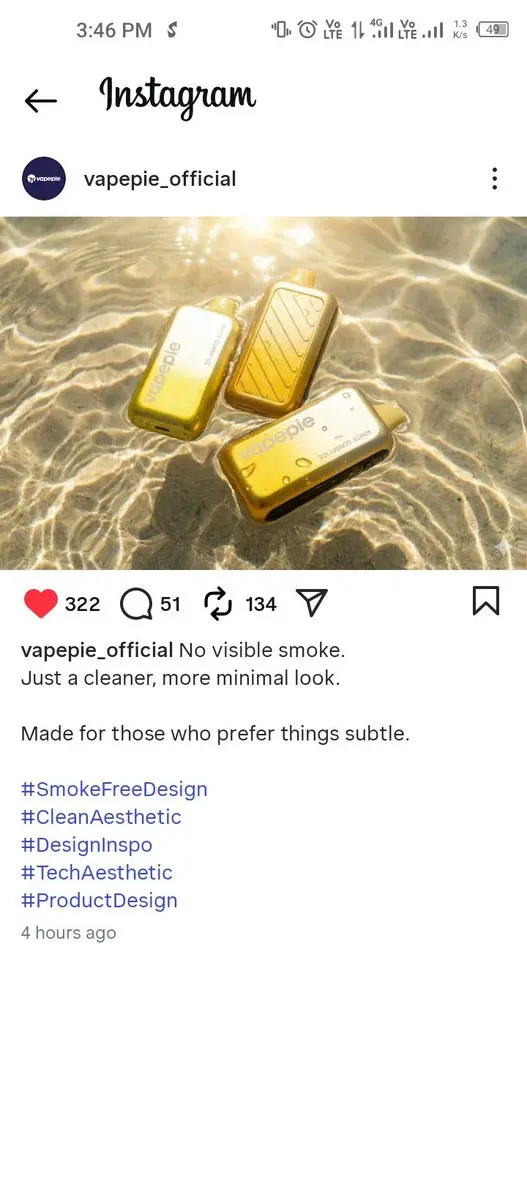The width and height of the screenshot is (527, 1200).
Task: Open the vapepie profile avatar
Action: point(44,179)
